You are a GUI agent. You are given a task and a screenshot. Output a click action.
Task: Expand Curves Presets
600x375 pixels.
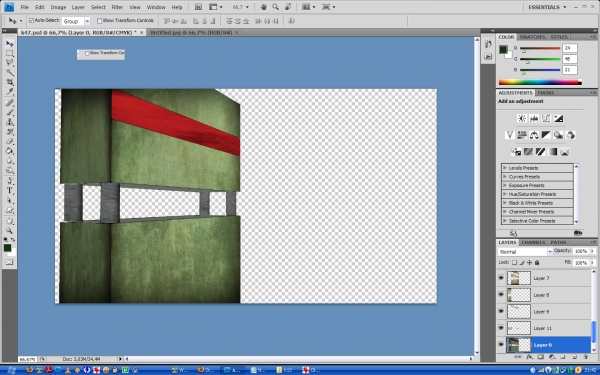(505, 176)
